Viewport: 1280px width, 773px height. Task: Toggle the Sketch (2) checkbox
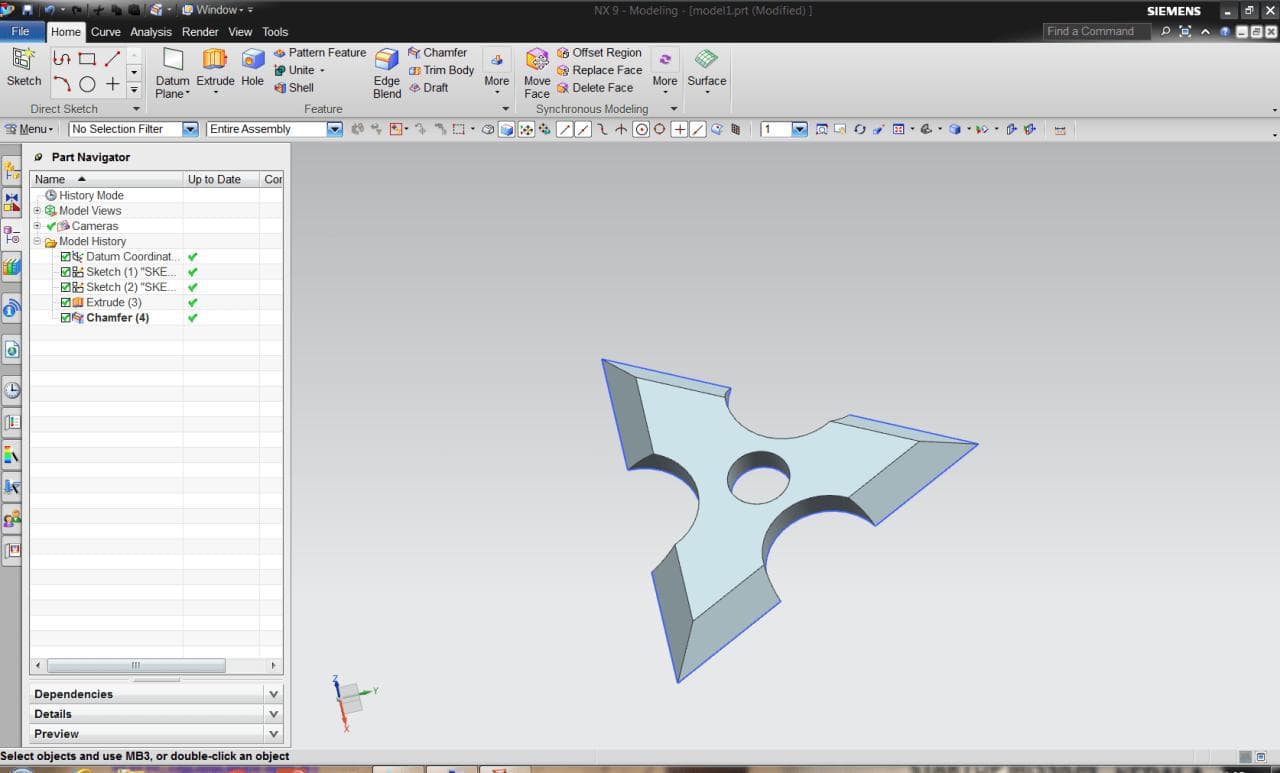tap(66, 287)
